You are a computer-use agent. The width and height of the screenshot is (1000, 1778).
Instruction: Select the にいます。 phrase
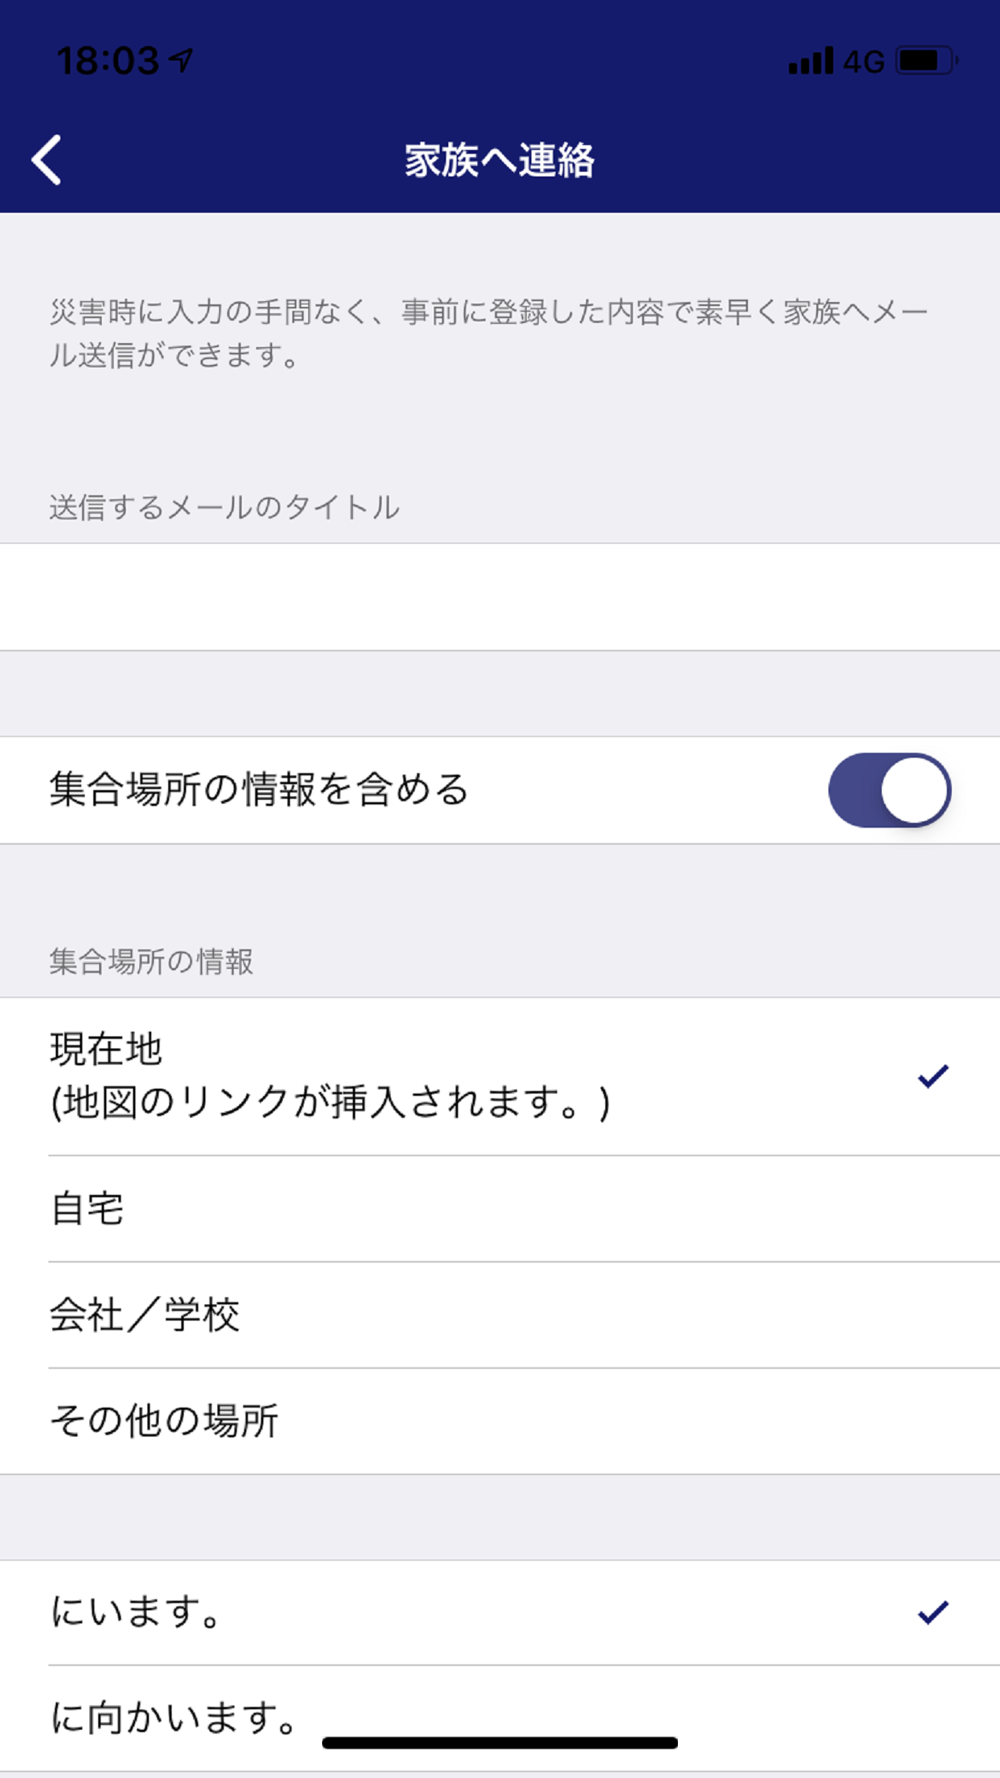click(x=500, y=1612)
